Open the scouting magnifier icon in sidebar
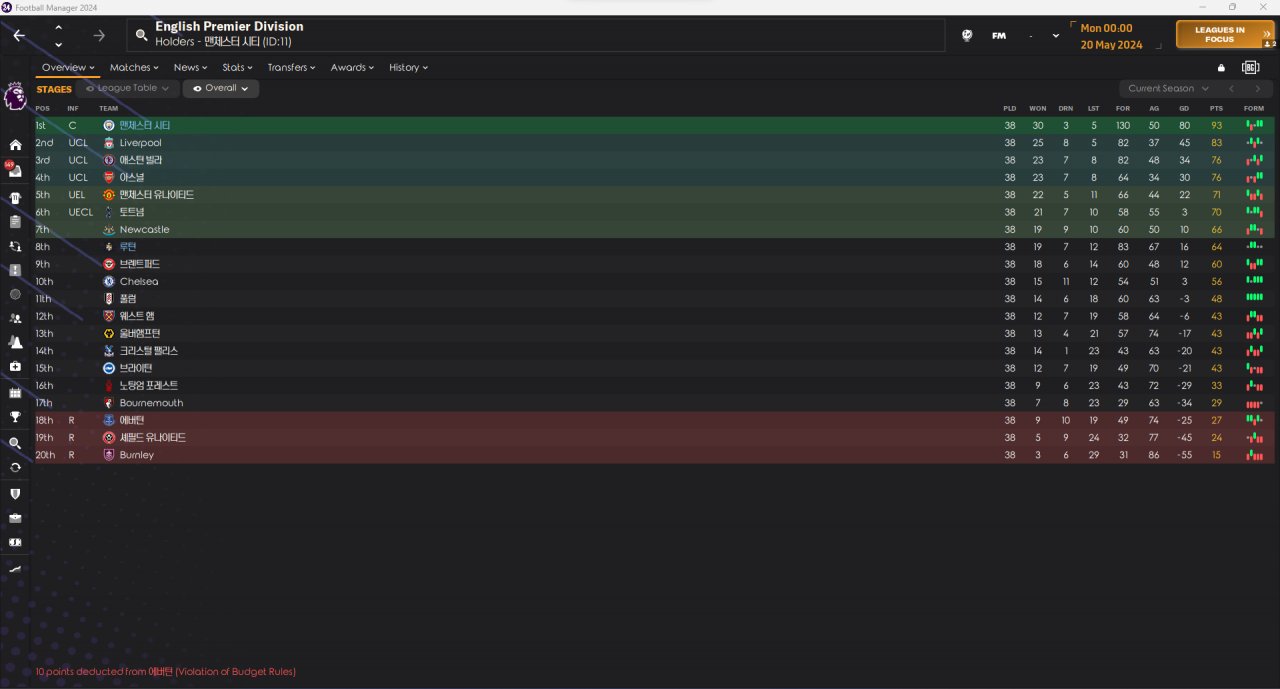 tap(15, 442)
